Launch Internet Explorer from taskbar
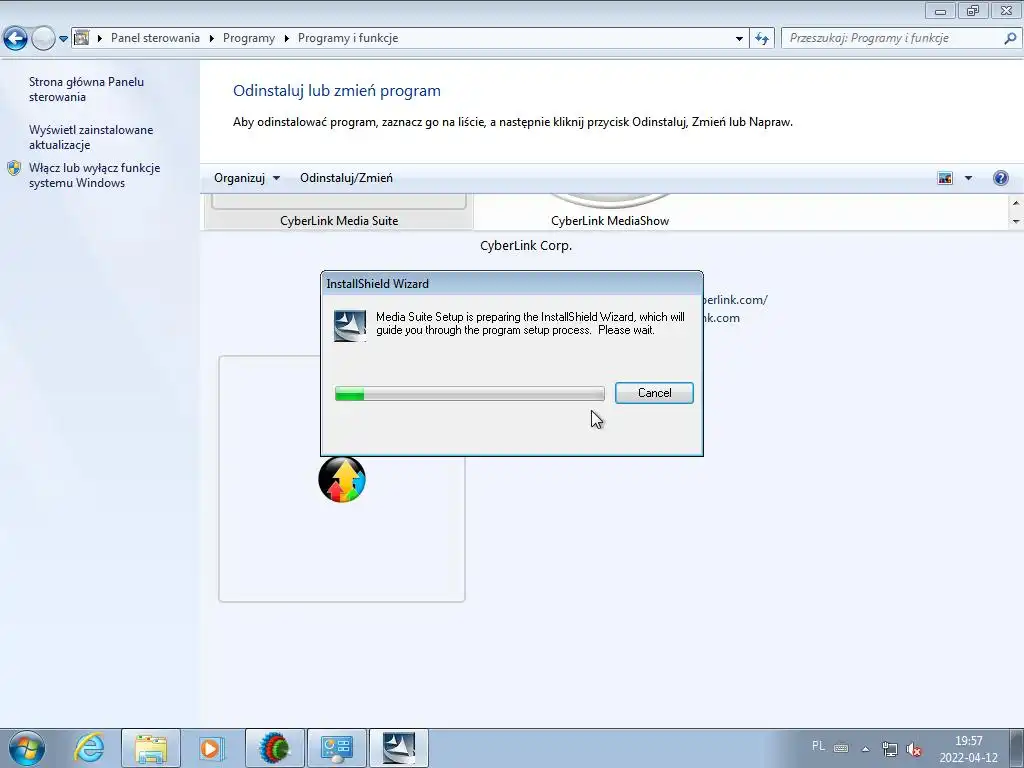The width and height of the screenshot is (1024, 768). 89,748
